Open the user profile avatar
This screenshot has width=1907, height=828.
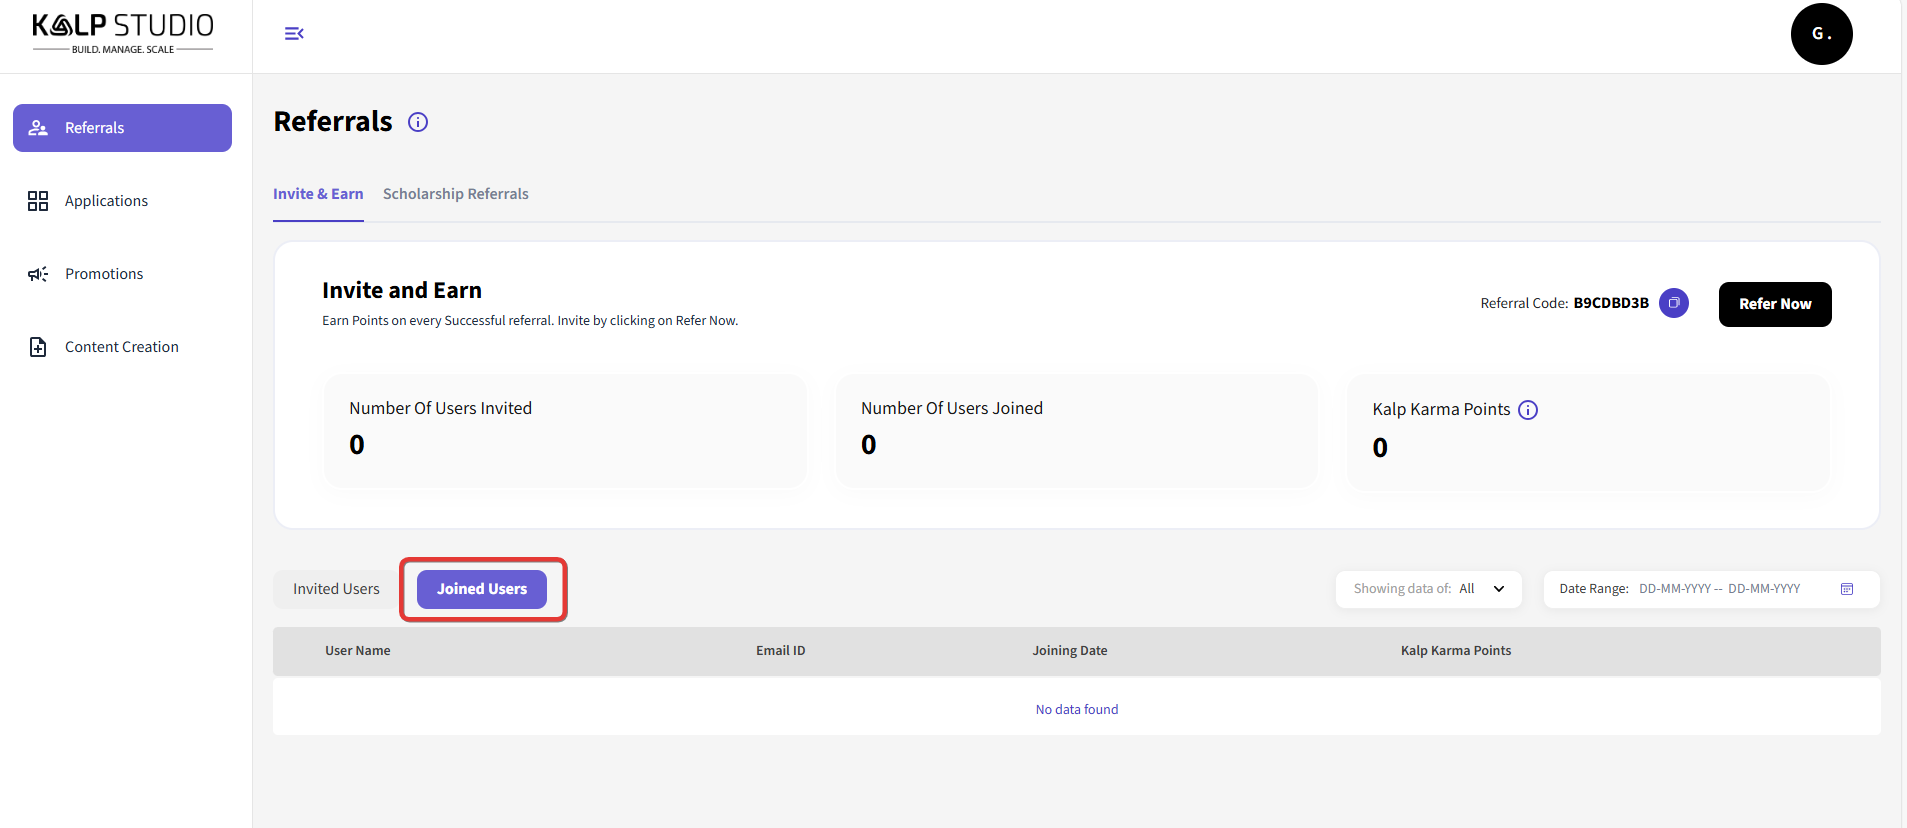point(1820,34)
